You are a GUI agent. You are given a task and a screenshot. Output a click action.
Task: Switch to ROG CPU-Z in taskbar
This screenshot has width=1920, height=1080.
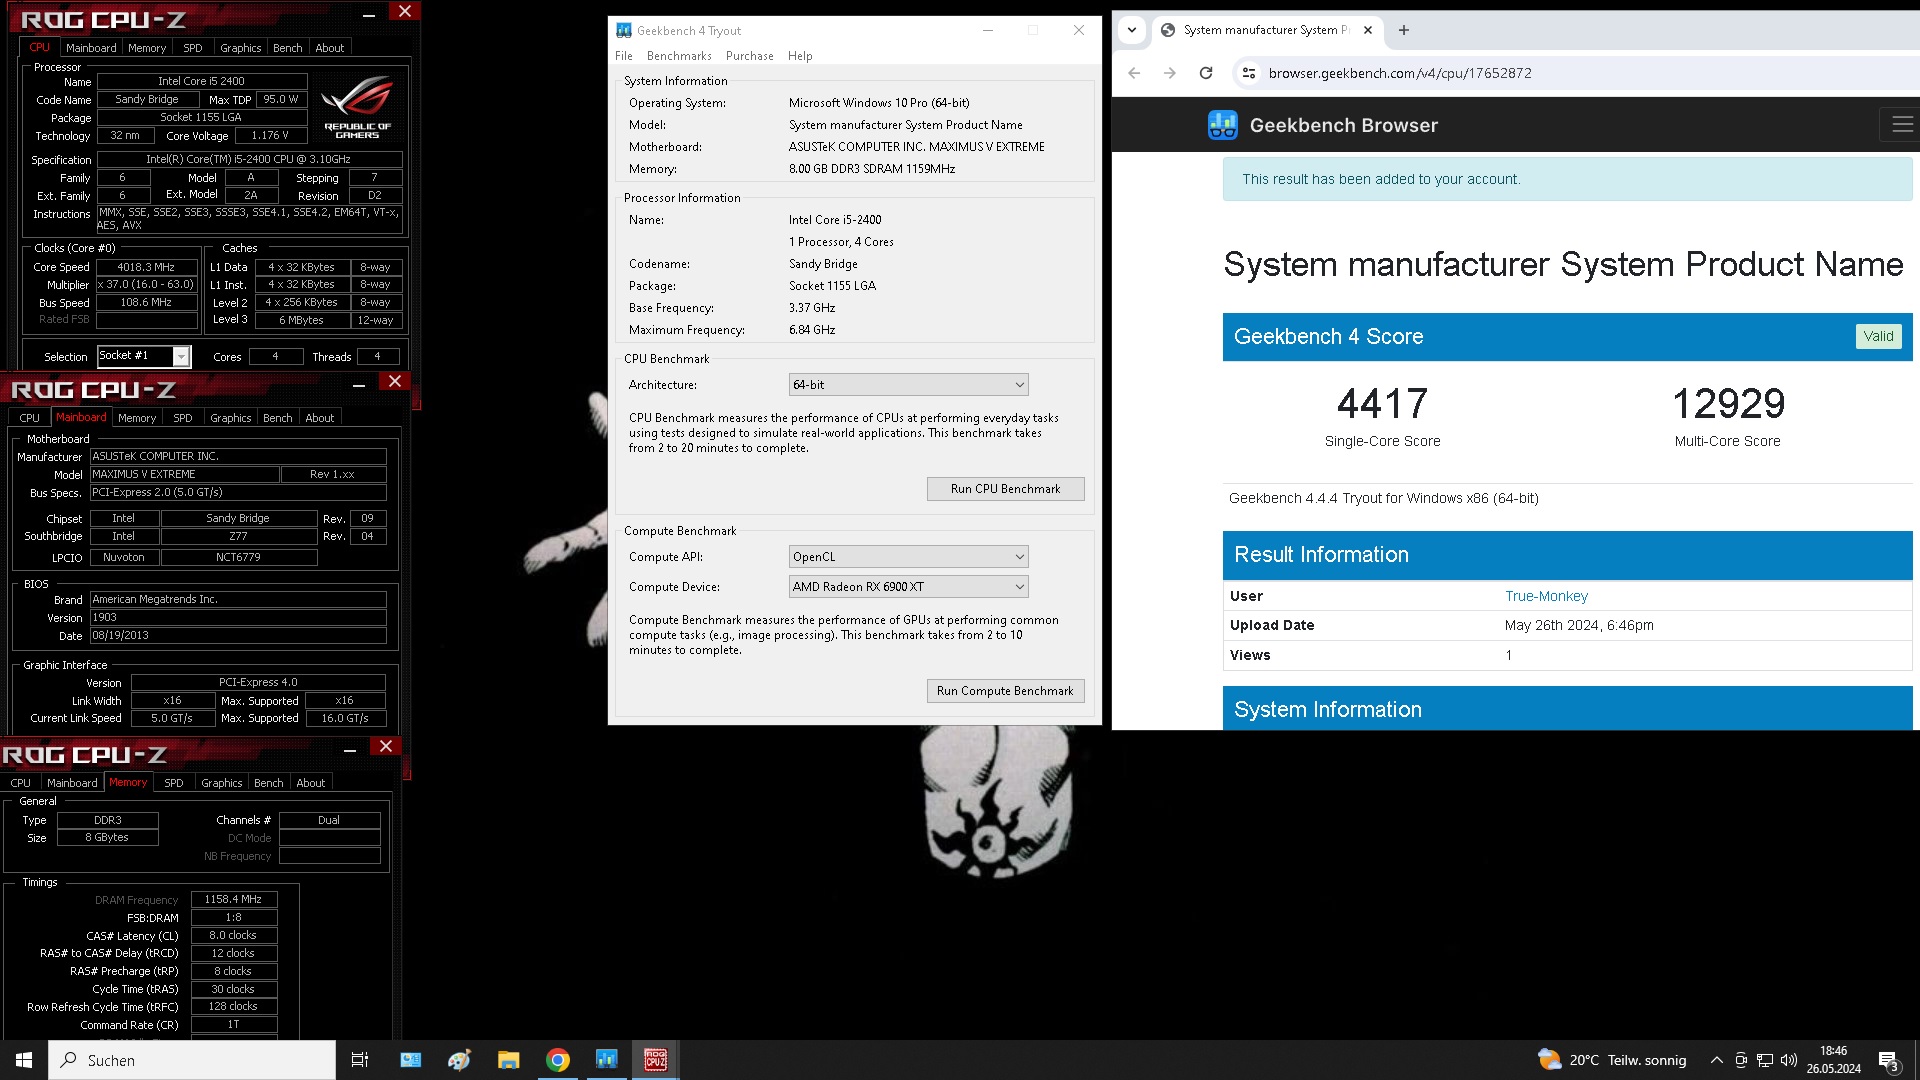(656, 1060)
